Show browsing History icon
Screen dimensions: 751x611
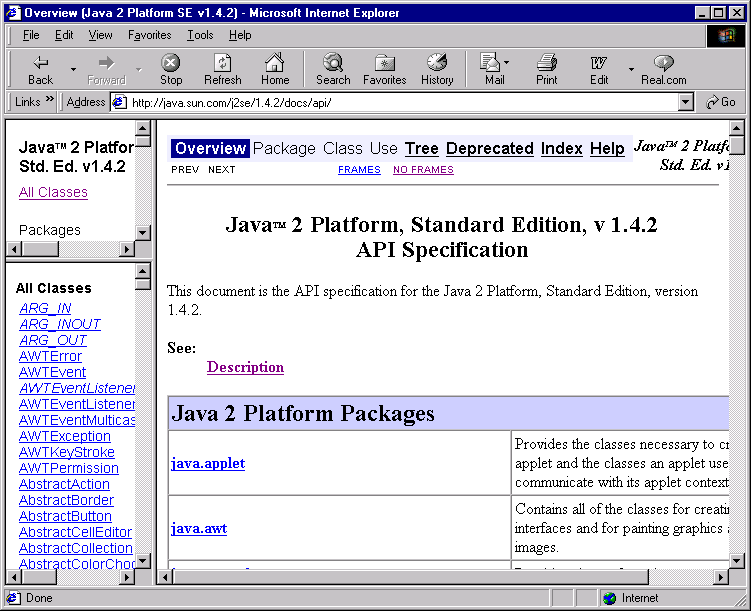437,63
